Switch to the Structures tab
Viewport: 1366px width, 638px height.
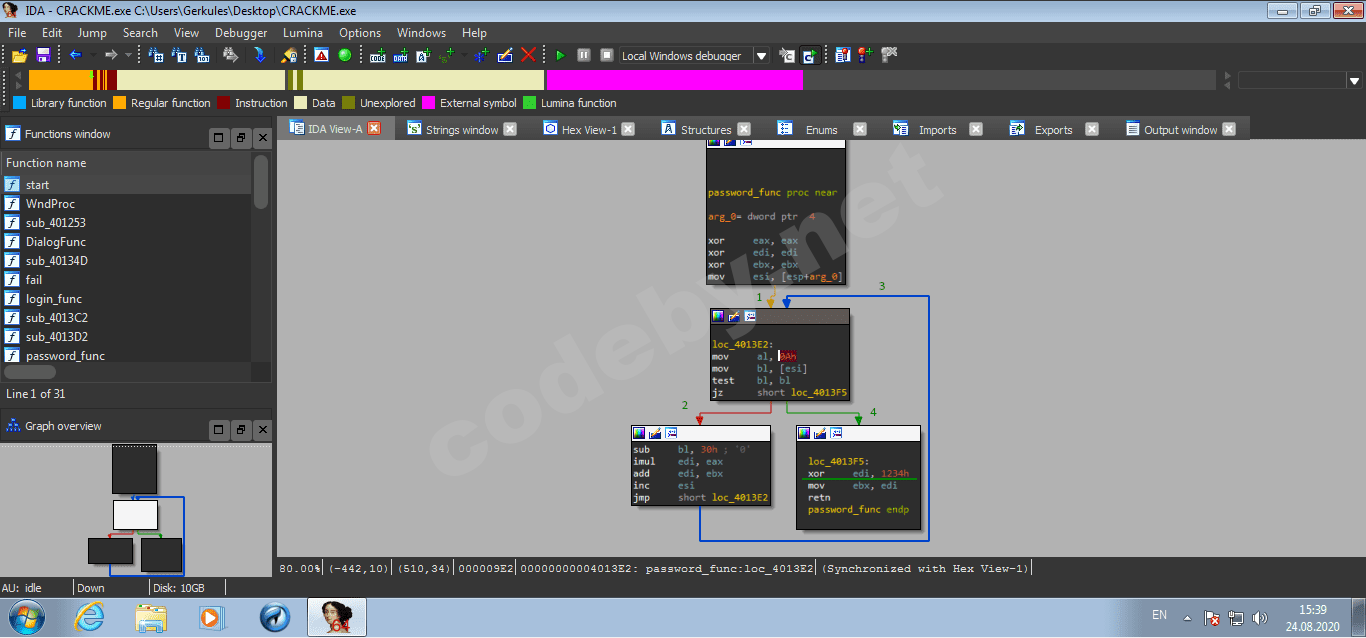[x=706, y=130]
